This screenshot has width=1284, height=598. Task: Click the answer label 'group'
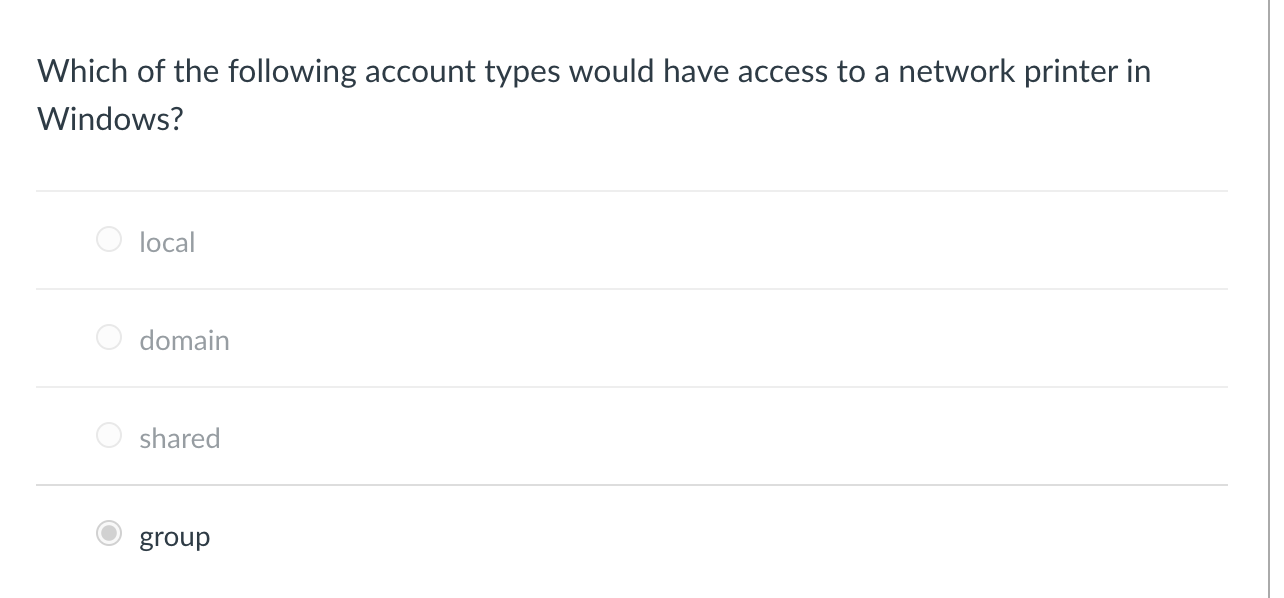pyautogui.click(x=175, y=536)
